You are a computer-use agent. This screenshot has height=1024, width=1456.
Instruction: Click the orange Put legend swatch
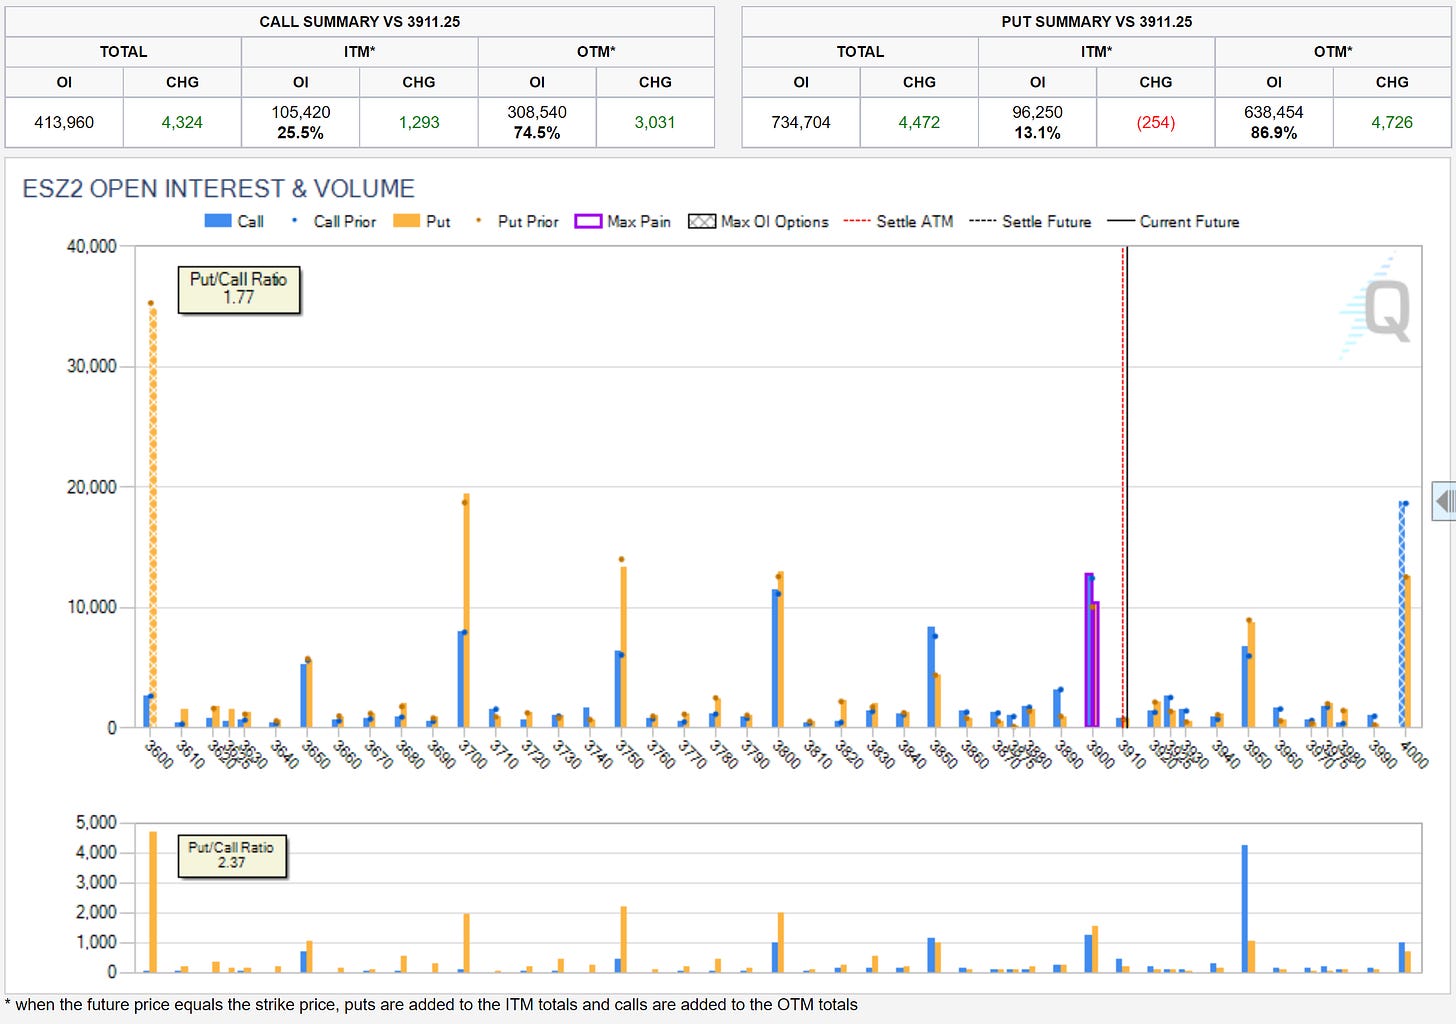point(406,221)
